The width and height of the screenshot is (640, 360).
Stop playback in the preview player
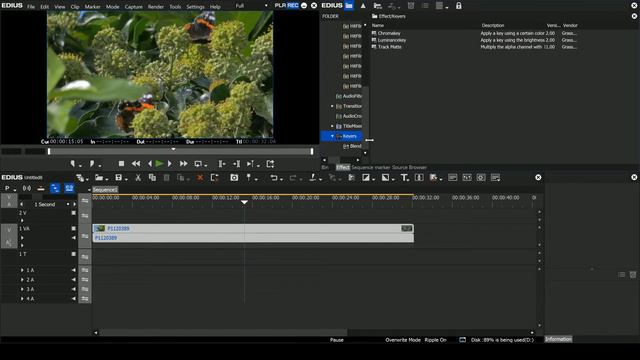(121, 164)
